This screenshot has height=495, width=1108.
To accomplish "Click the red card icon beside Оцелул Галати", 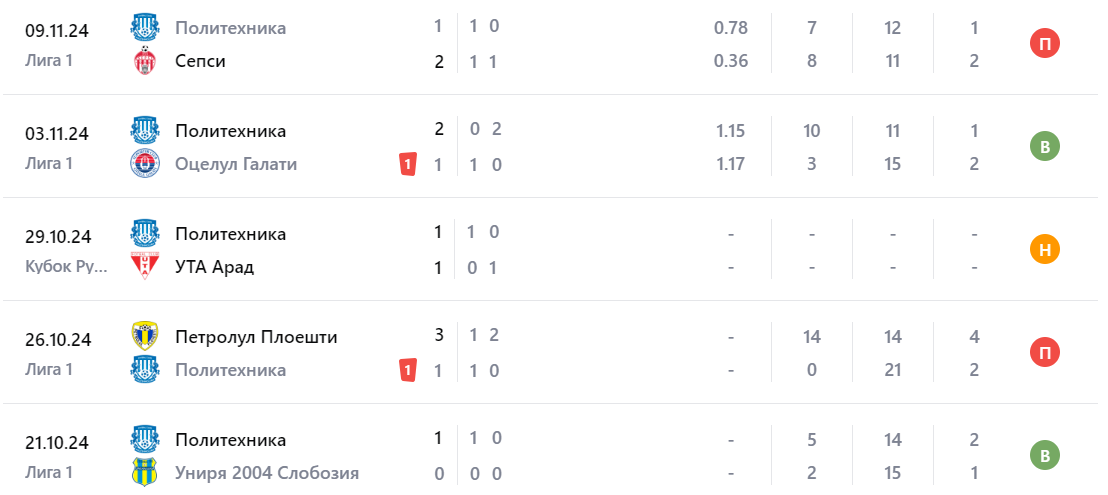I will [x=407, y=165].
